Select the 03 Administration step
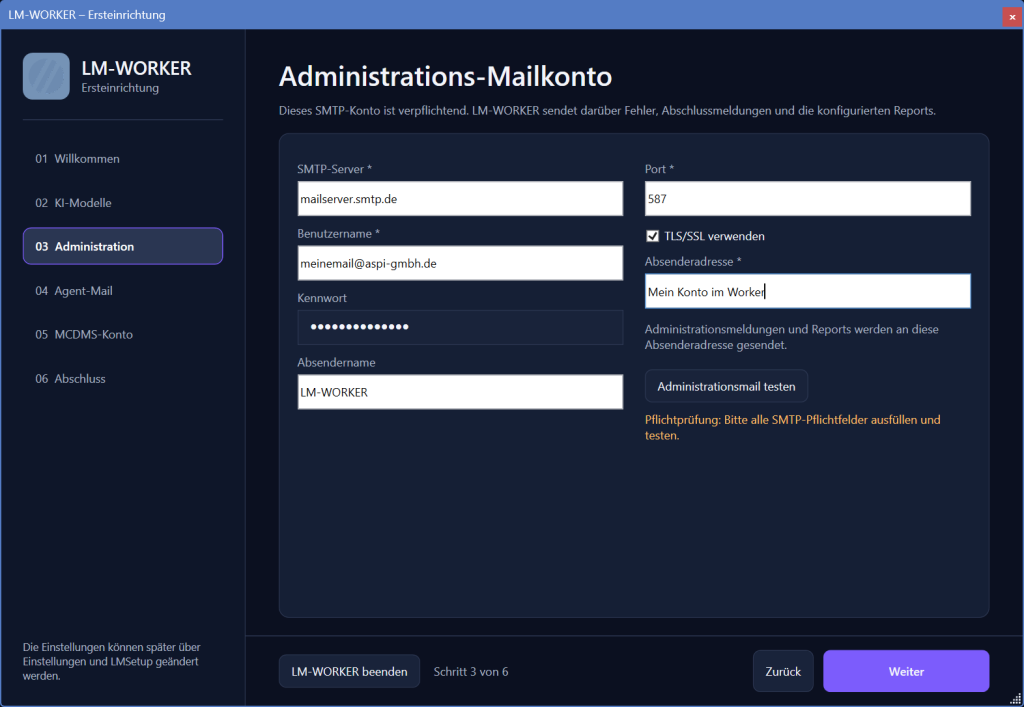The image size is (1024, 707). [123, 246]
